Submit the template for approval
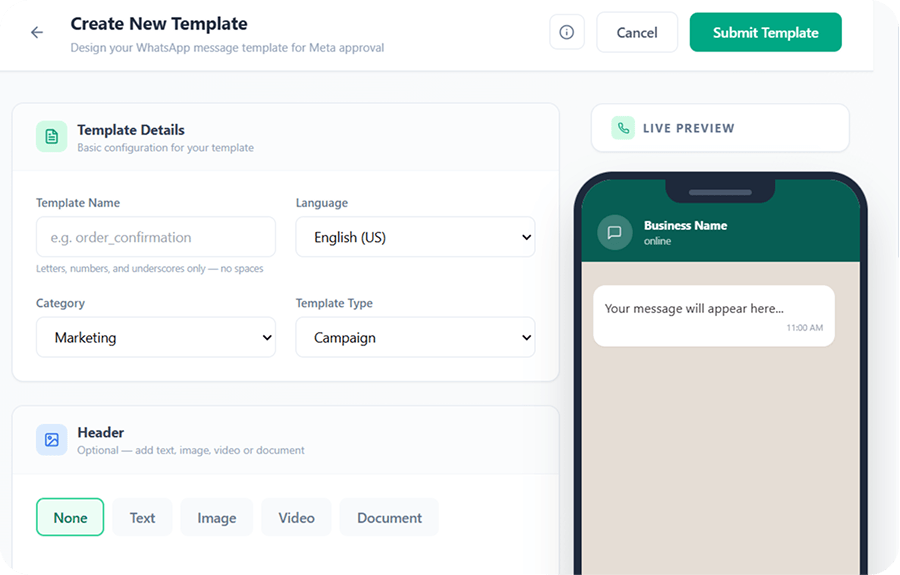Screen dimensions: 900x575 click(x=766, y=33)
